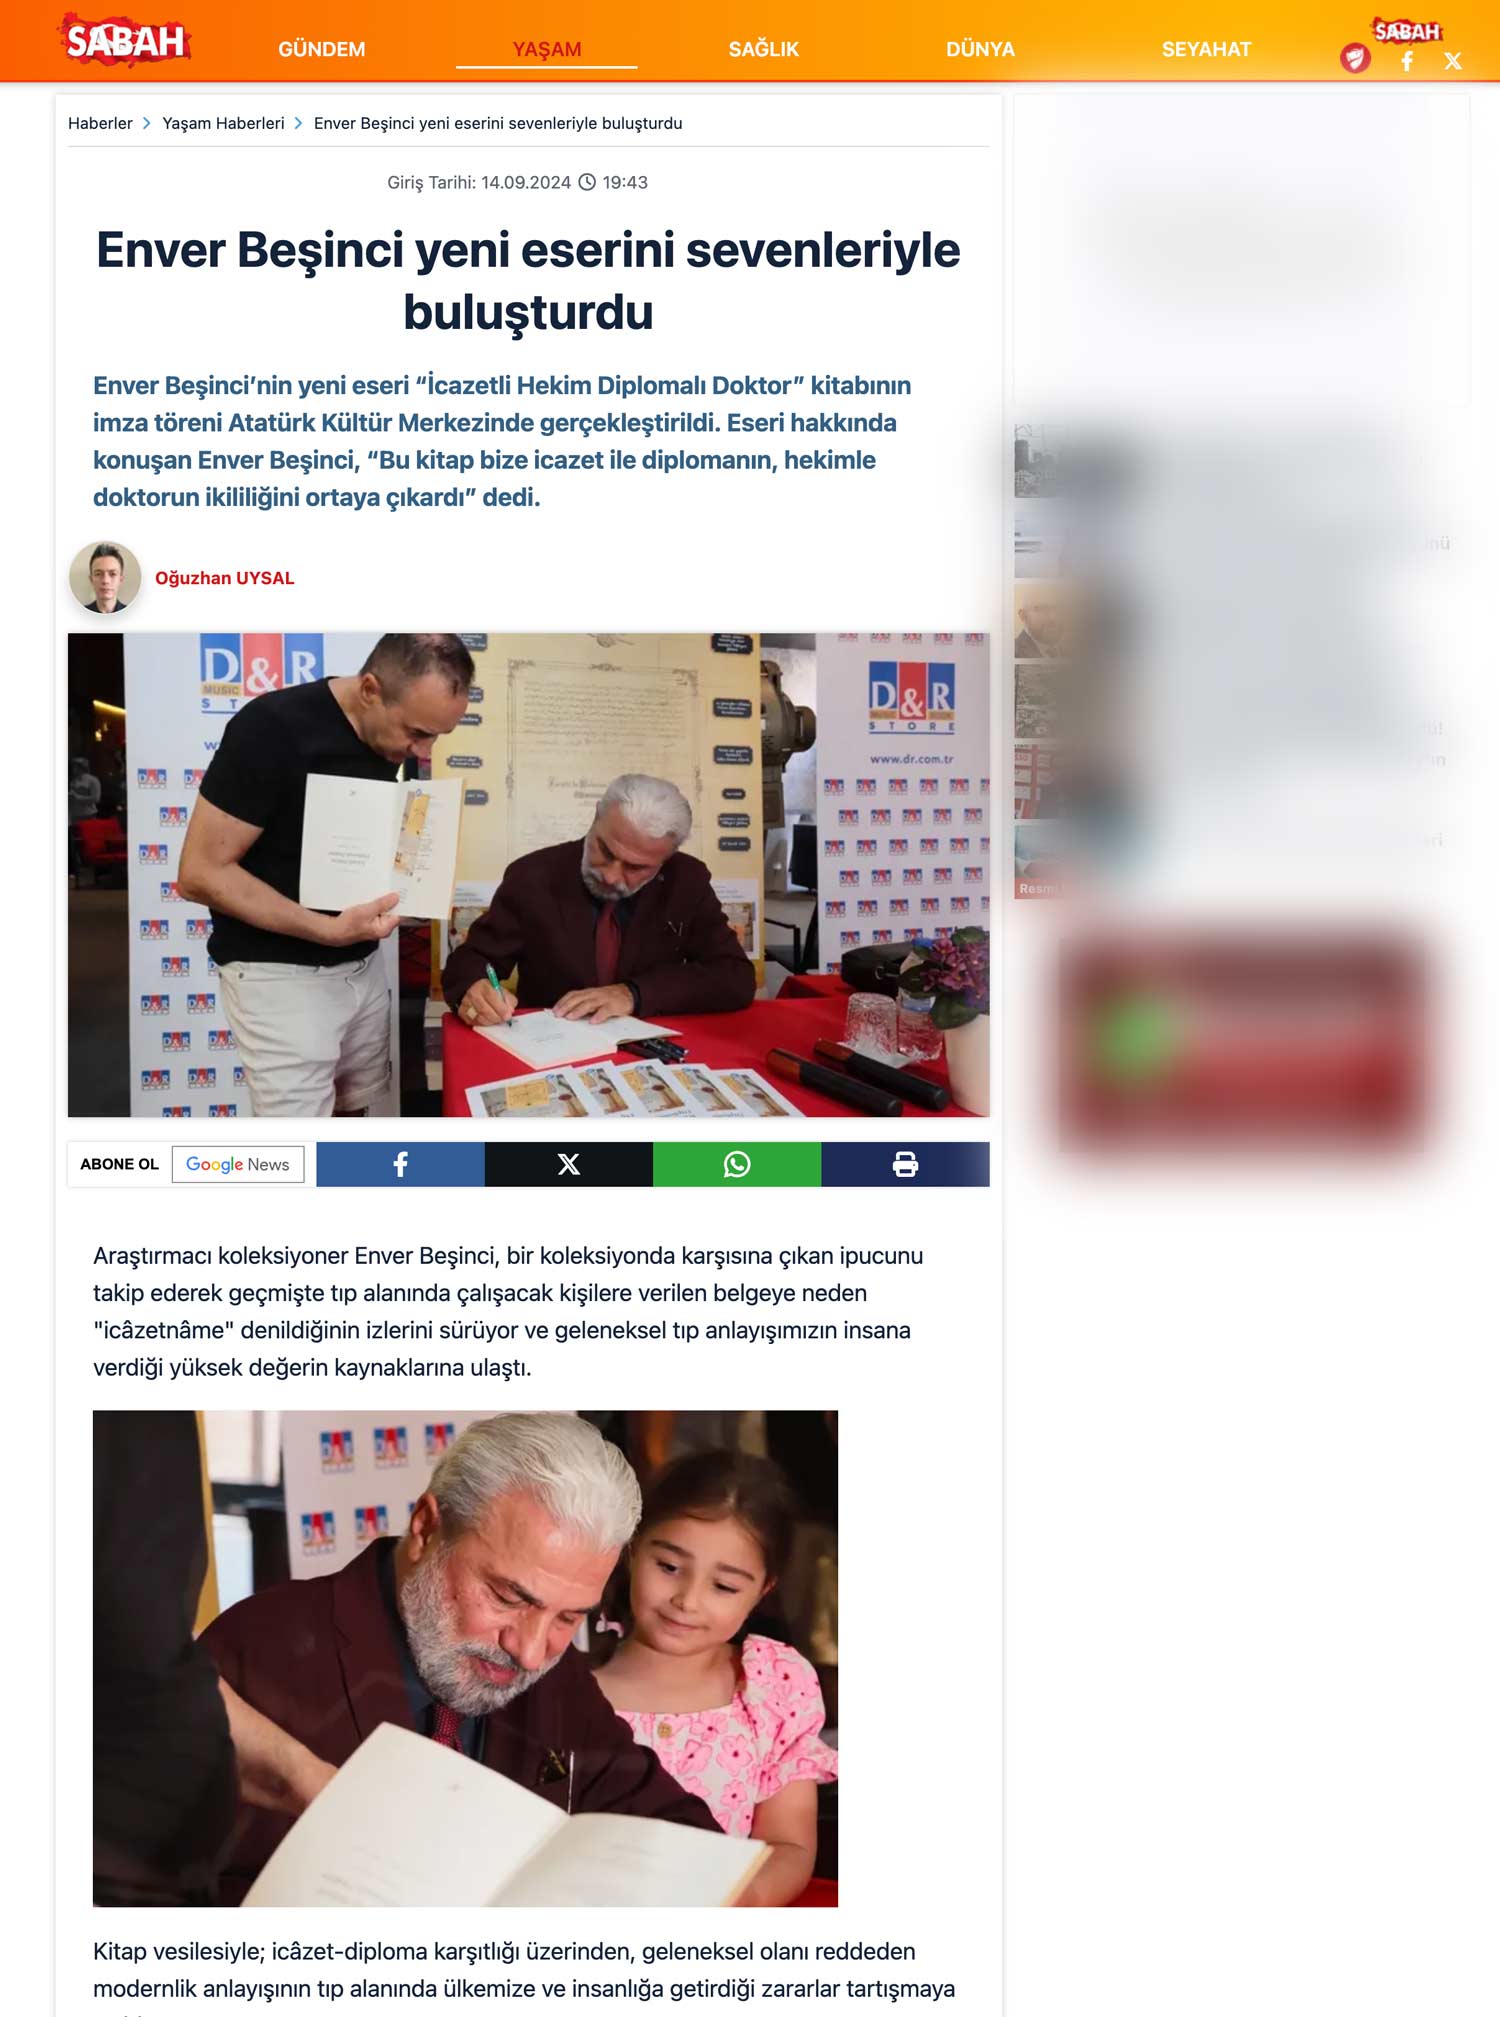Screen dimensions: 1500x2017
Task: Open Sabah's X profile in the header
Action: tap(1453, 62)
